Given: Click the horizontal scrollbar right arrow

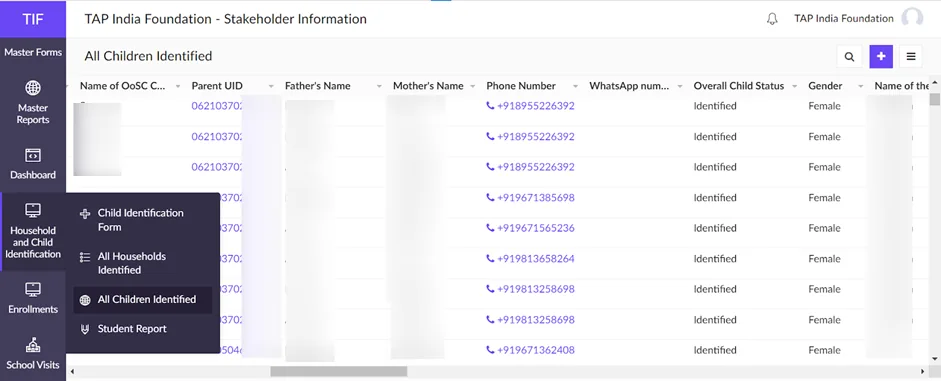Looking at the screenshot, I should (923, 372).
